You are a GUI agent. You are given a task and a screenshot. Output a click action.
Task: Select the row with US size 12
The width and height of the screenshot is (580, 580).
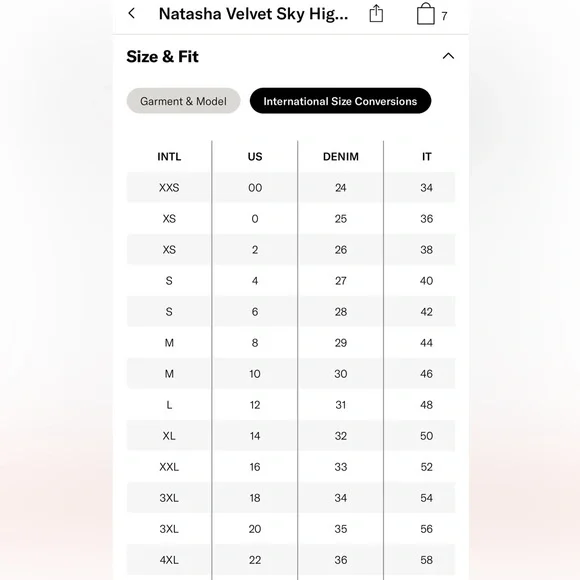(291, 405)
